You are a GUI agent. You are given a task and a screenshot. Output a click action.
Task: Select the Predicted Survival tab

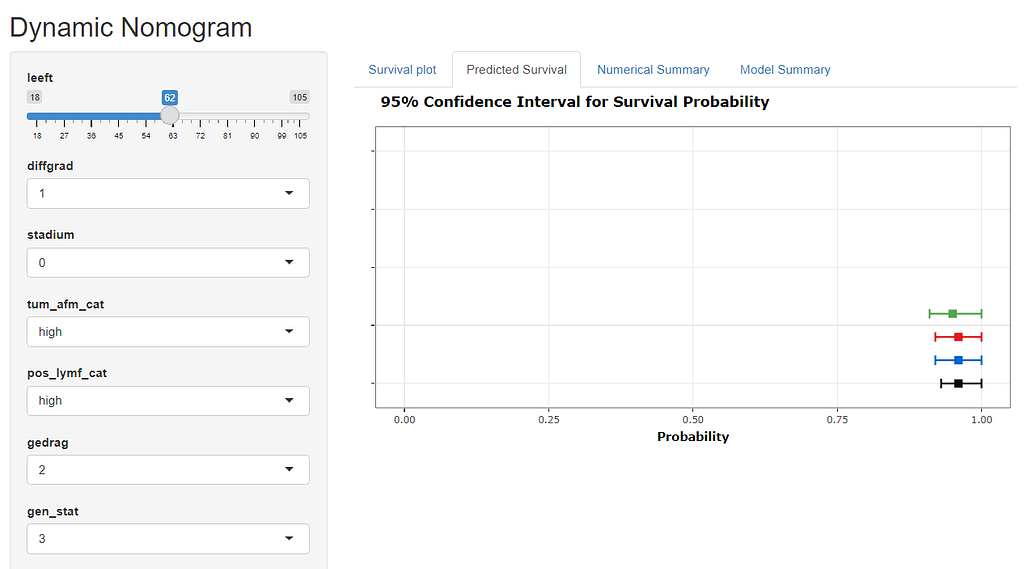[x=517, y=70]
